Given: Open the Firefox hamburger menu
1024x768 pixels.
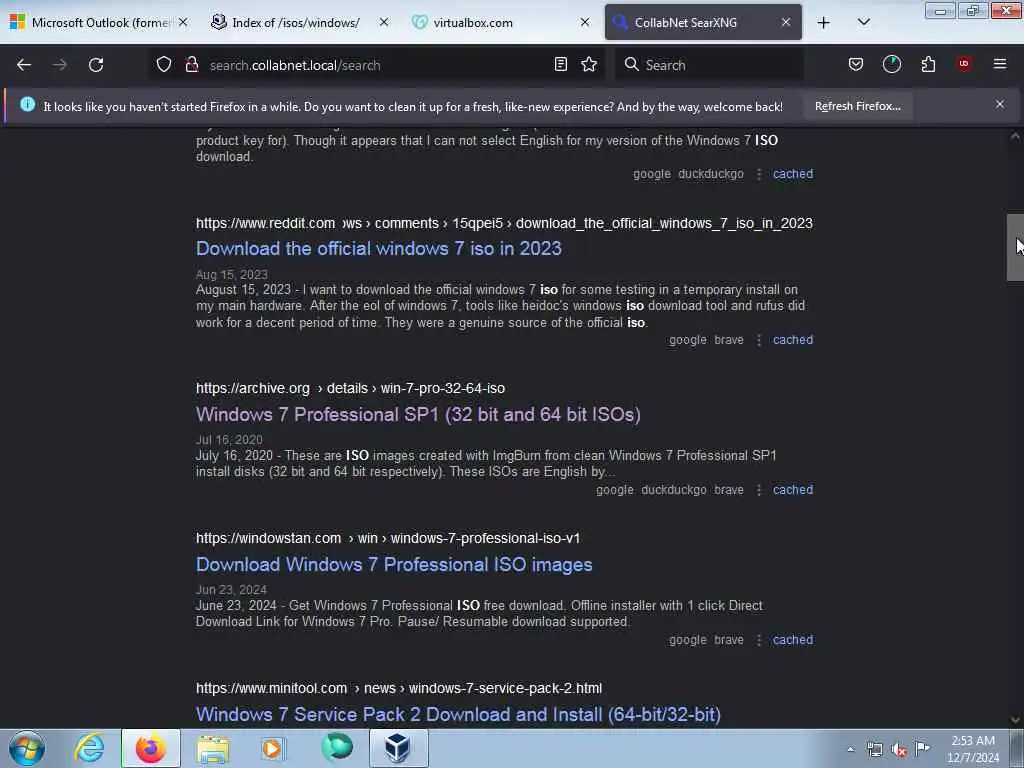Looking at the screenshot, I should click(1000, 65).
